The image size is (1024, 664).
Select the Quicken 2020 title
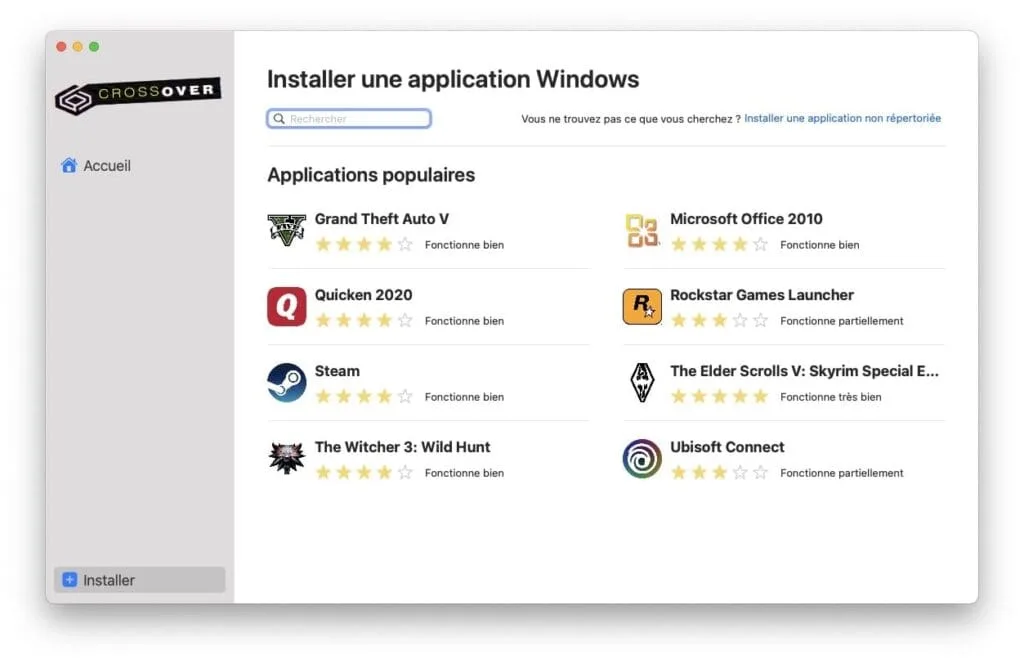(x=363, y=294)
